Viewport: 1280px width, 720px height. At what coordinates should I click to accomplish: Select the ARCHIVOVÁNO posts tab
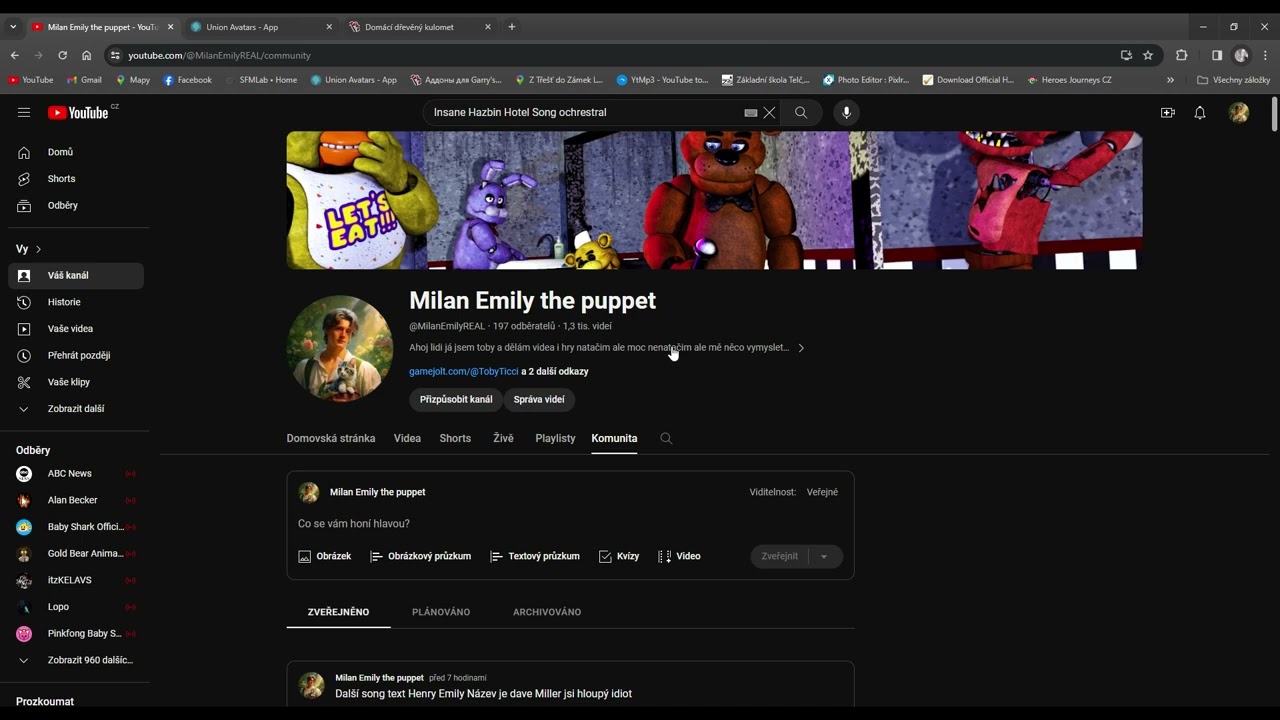[x=547, y=612]
